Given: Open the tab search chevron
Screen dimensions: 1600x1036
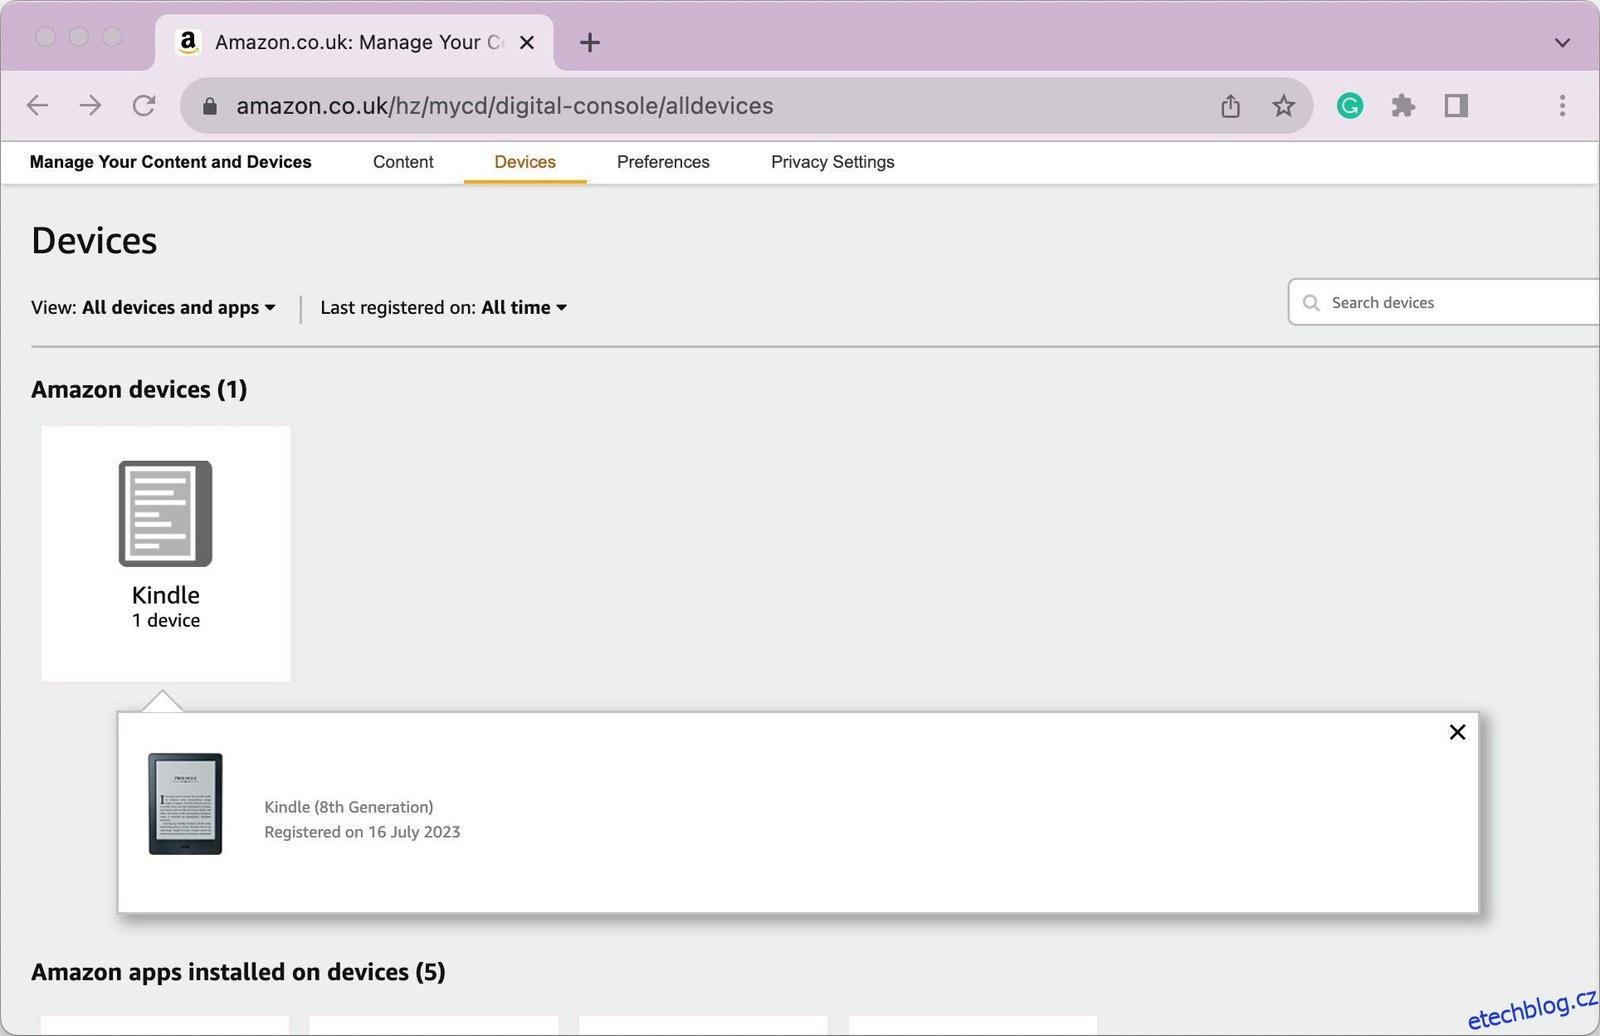Looking at the screenshot, I should 1562,42.
